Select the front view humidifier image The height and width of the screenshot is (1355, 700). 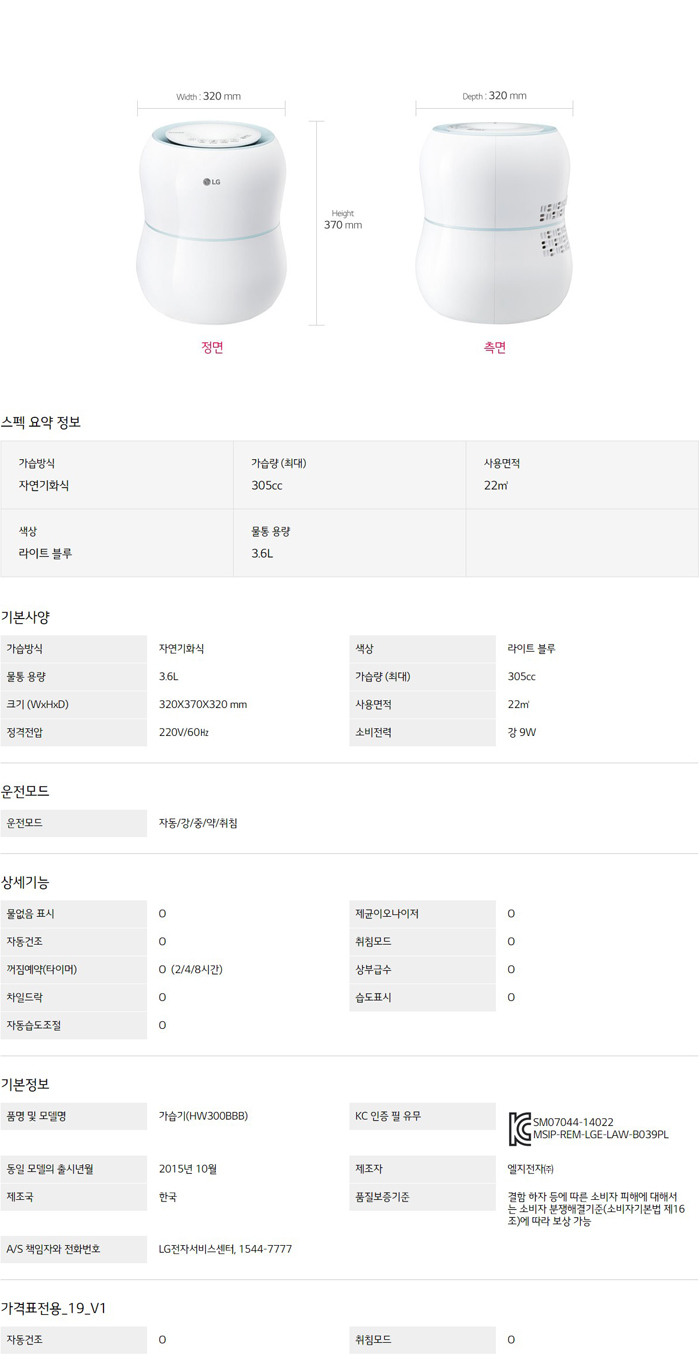(211, 225)
